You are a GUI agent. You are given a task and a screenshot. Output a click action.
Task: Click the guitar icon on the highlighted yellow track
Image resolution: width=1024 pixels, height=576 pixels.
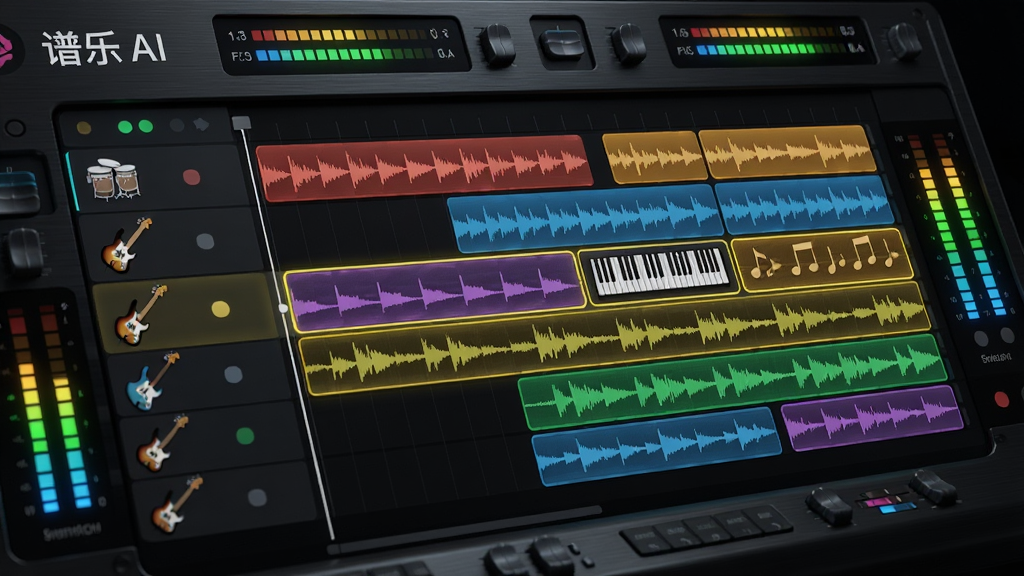[x=140, y=313]
